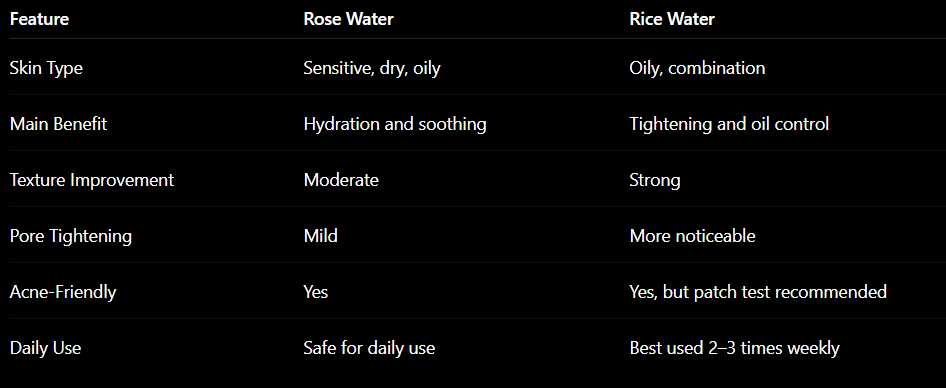Click the 'Safe for daily use' cell
The image size is (946, 388).
pyautogui.click(x=369, y=349)
